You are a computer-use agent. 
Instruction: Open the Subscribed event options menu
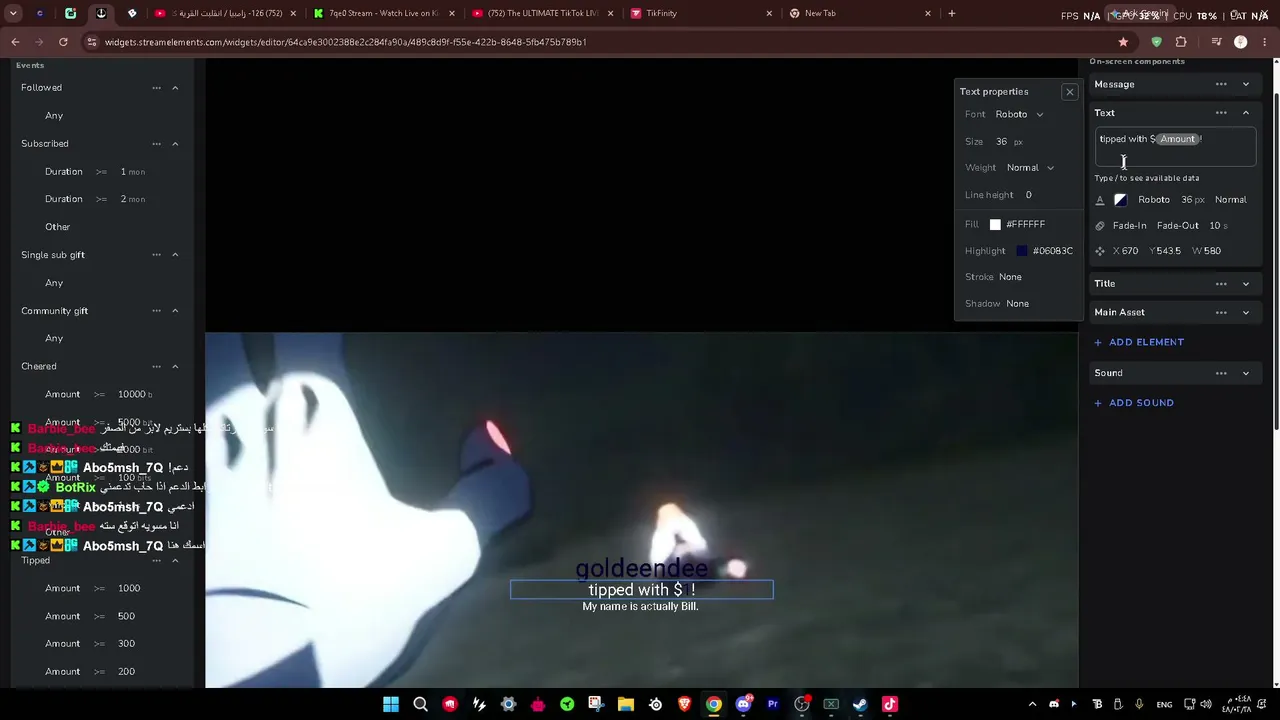(x=156, y=144)
